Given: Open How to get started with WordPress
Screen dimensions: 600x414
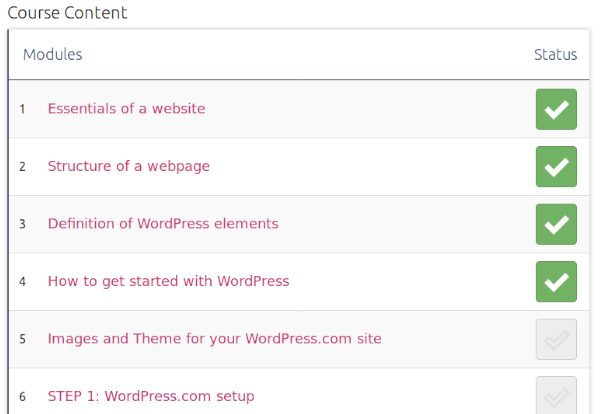Looking at the screenshot, I should coord(168,281).
